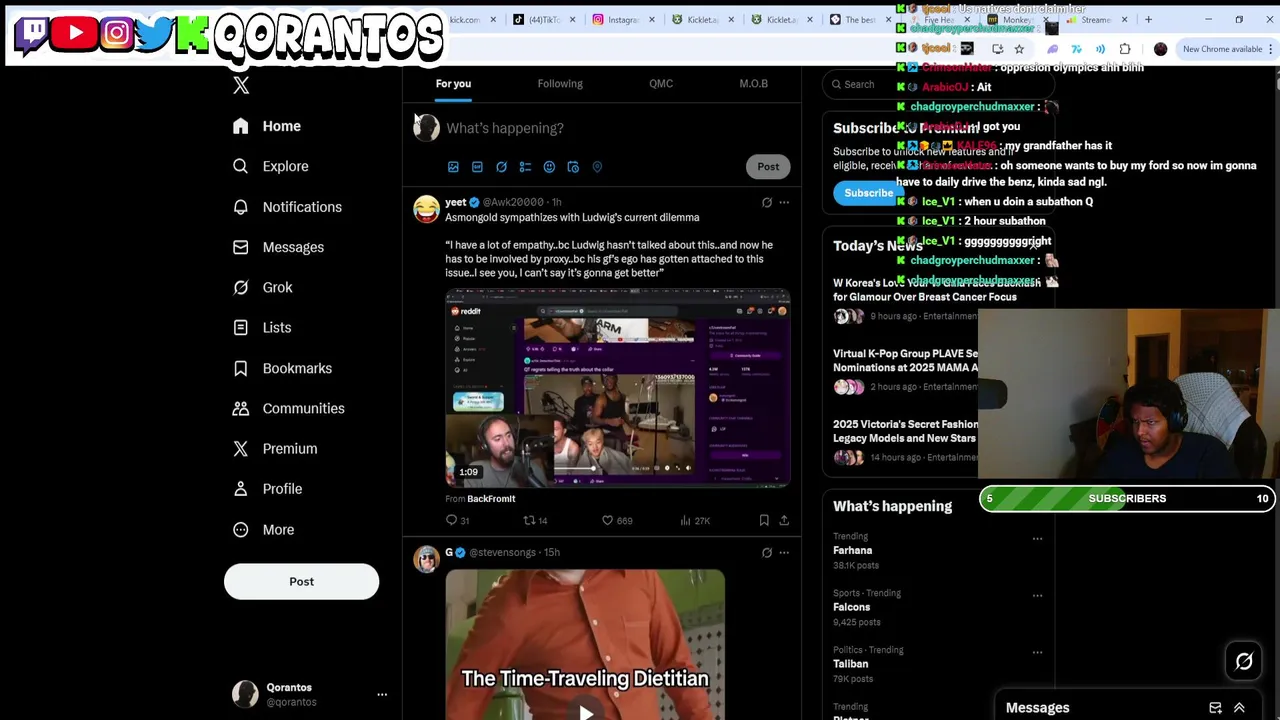Open 2025 Victoria's Secret Fashion news story
The width and height of the screenshot is (1280, 720).
905,431
